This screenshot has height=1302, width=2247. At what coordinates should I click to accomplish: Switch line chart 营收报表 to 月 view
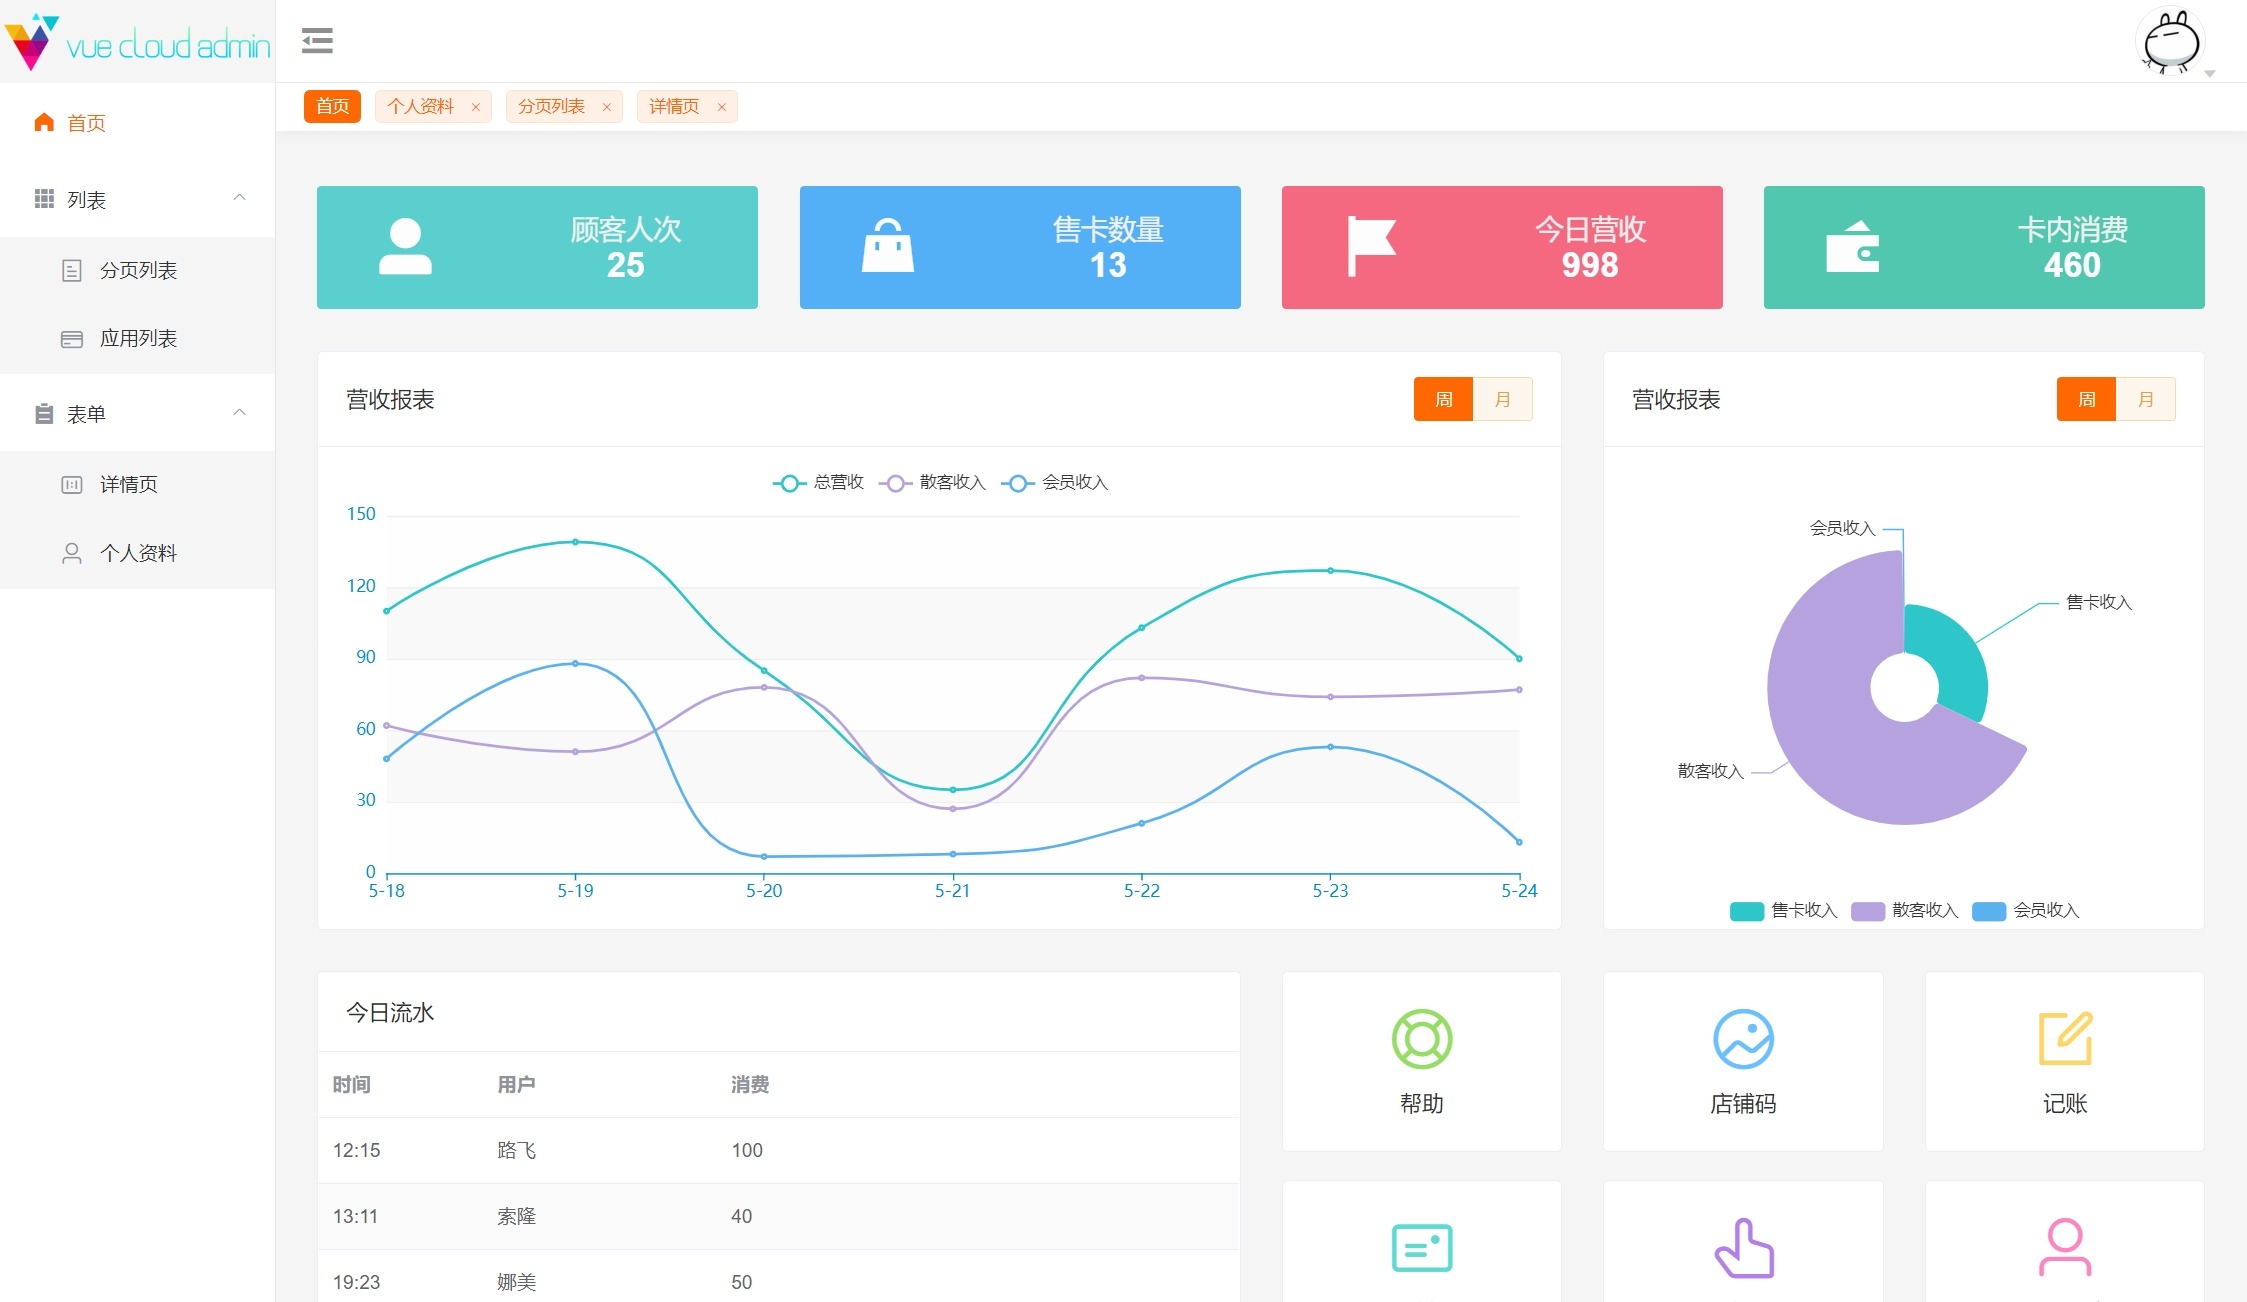coord(1502,399)
